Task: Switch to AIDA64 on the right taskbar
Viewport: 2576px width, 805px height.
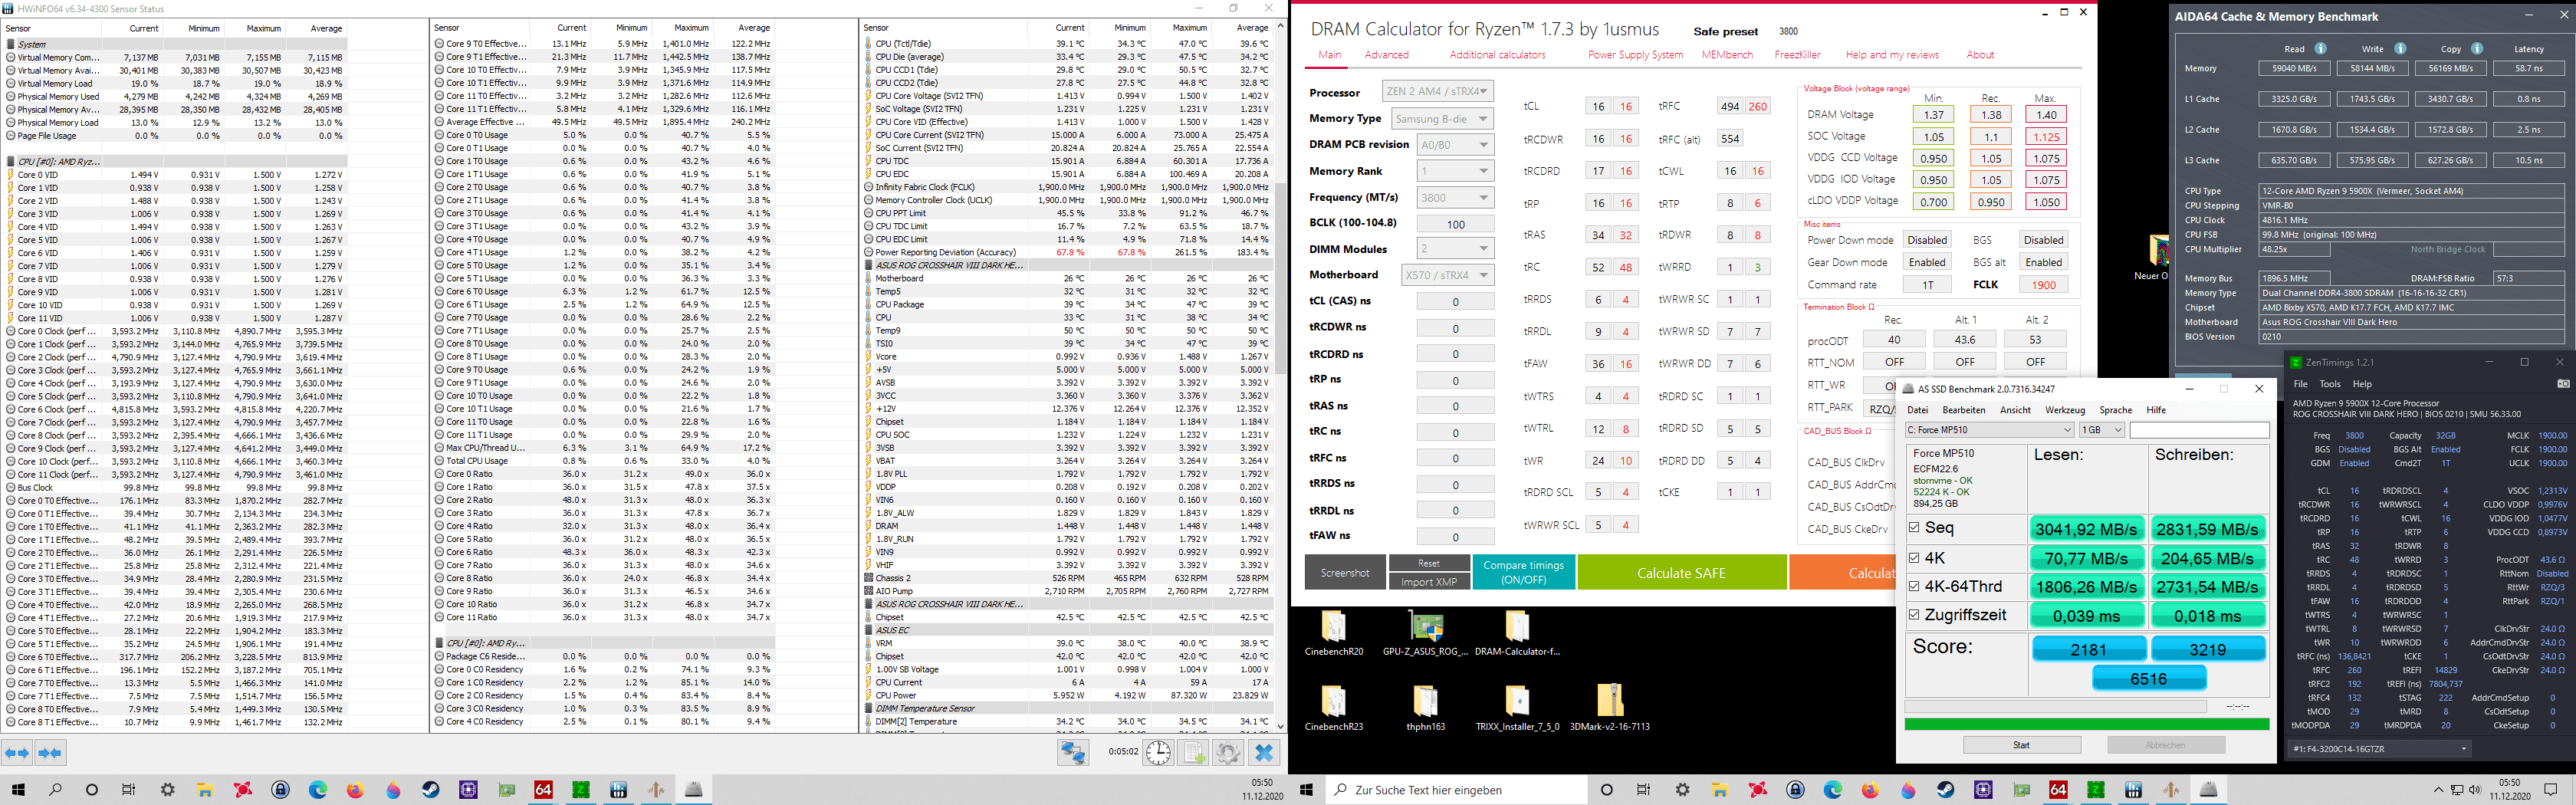Action: [x=2058, y=790]
